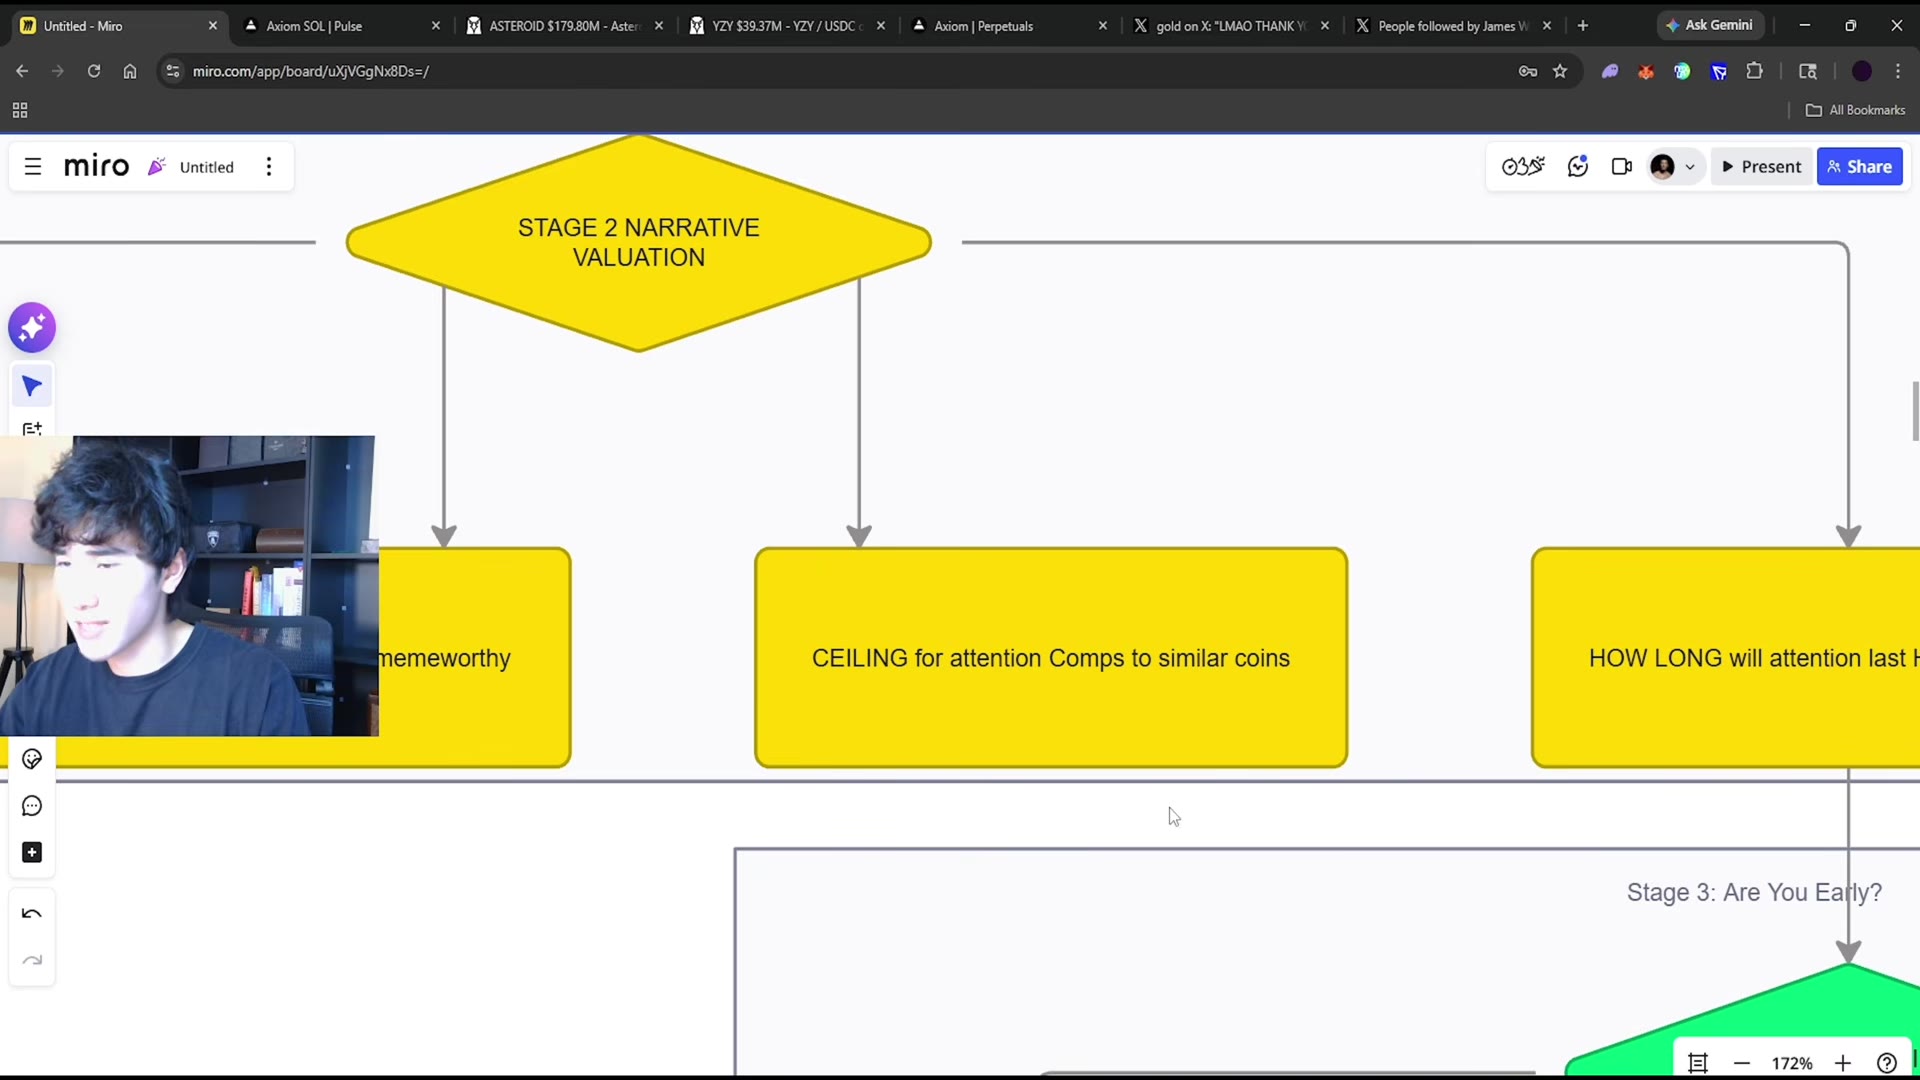1920x1080 pixels.
Task: Open the main hamburger menu
Action: [33, 167]
